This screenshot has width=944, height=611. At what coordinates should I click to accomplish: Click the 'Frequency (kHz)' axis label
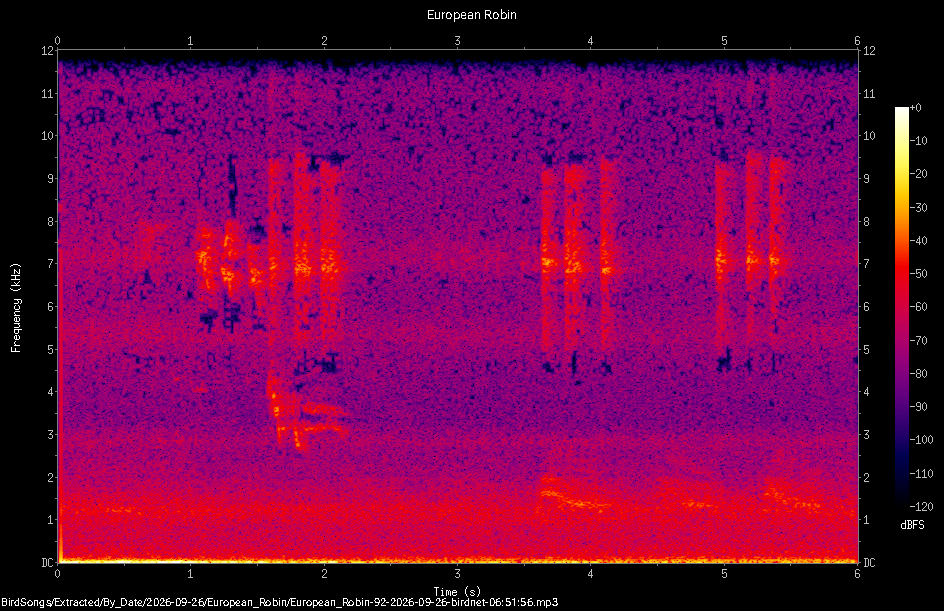click(x=16, y=307)
